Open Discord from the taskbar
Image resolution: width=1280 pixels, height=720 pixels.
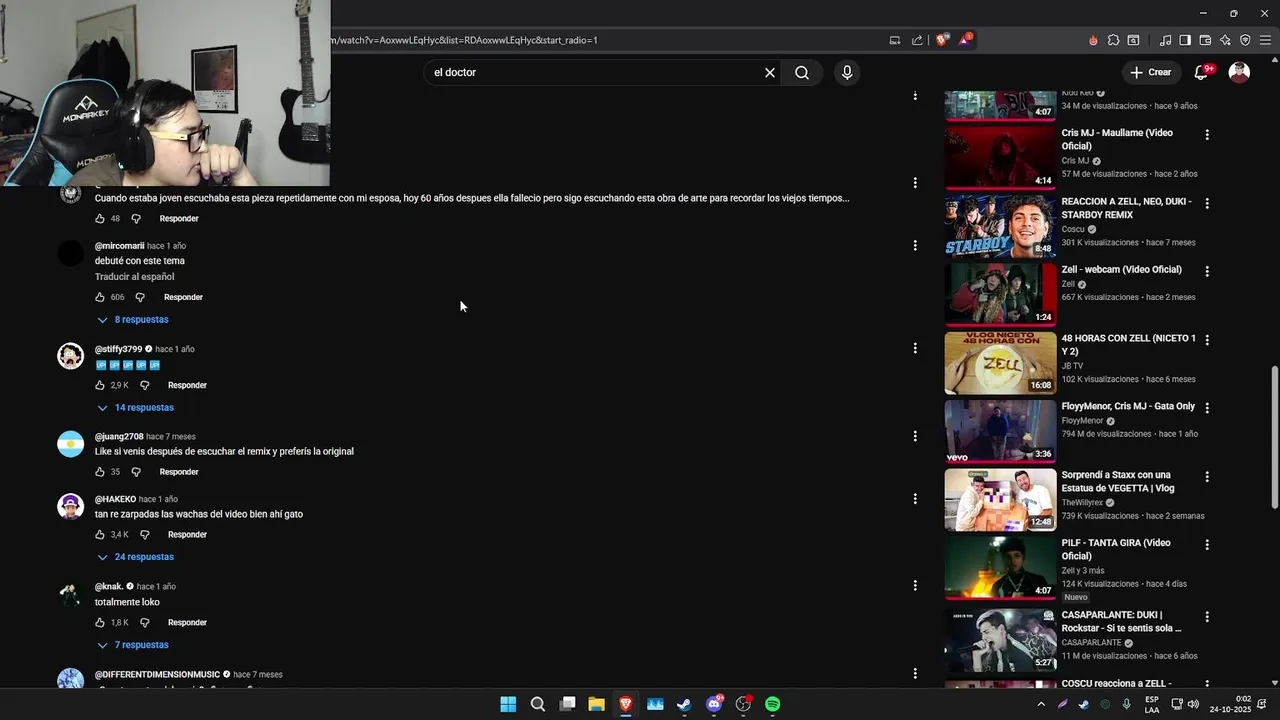714,704
